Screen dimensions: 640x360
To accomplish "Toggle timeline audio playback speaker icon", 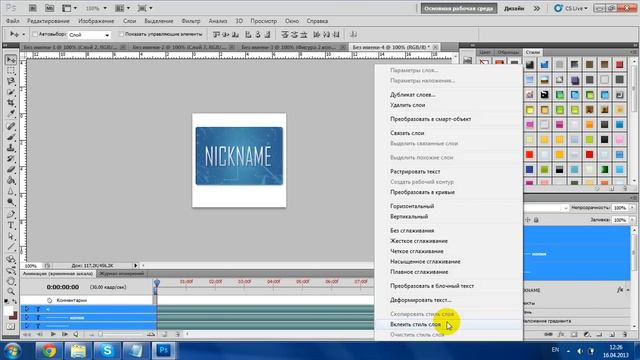I will tap(76, 334).
